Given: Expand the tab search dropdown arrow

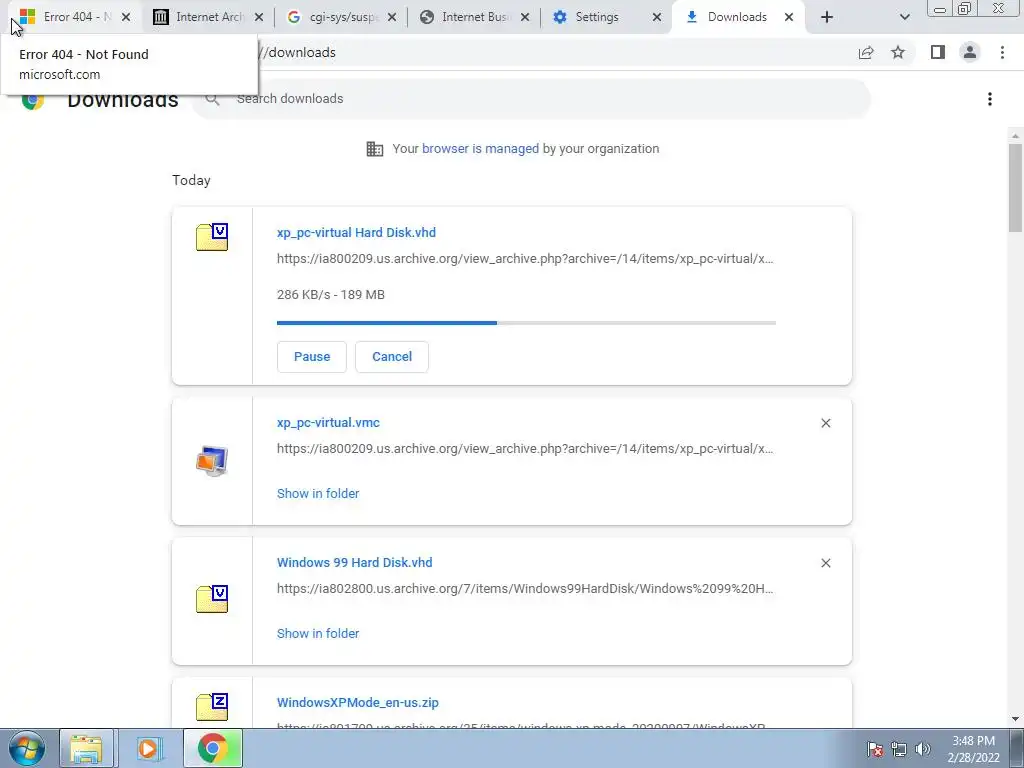Looking at the screenshot, I should 904,18.
